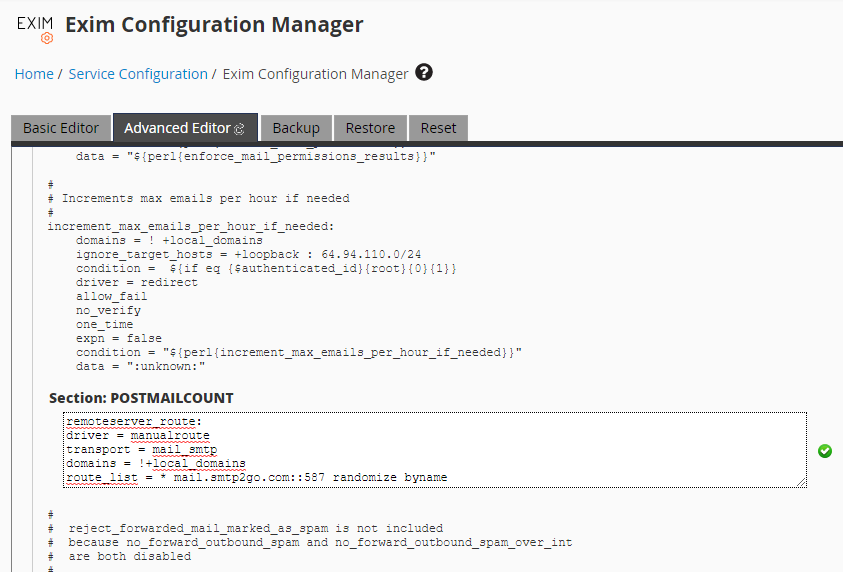Screen dimensions: 843x572
Task: Click the 'ignore_target_hosts = +loopback' line
Action: click(x=248, y=254)
